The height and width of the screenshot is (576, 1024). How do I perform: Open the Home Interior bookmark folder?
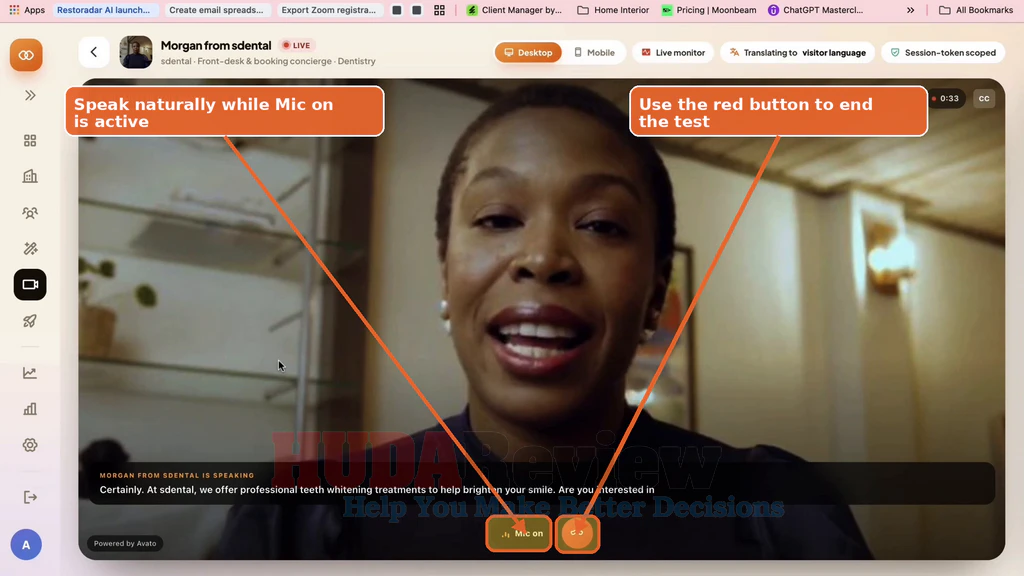[613, 10]
